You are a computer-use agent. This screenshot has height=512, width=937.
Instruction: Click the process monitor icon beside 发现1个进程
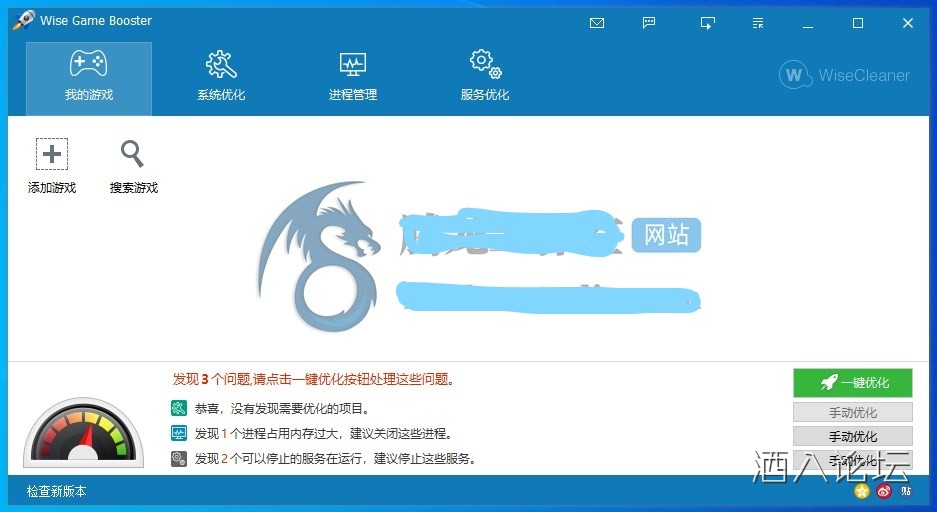tap(179, 433)
